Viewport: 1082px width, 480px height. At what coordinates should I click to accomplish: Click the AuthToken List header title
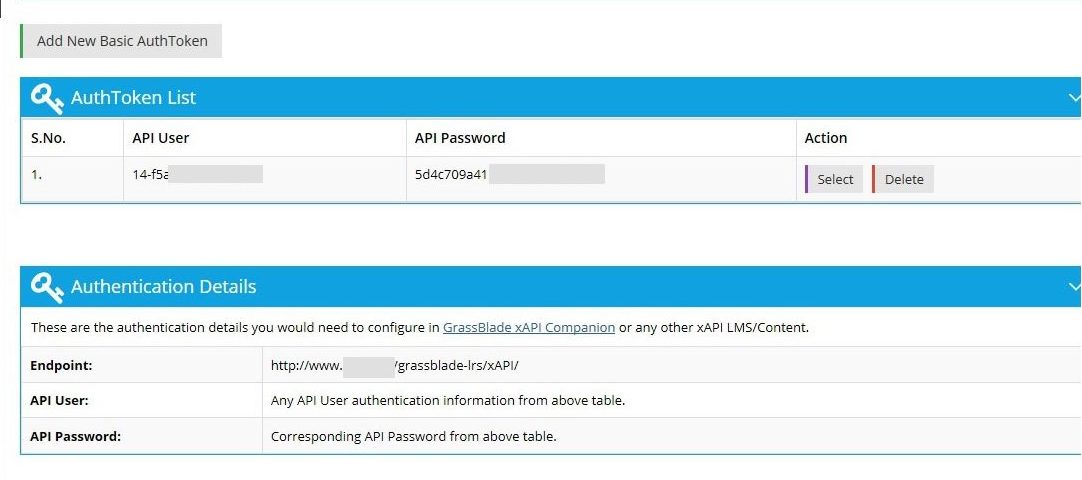133,98
